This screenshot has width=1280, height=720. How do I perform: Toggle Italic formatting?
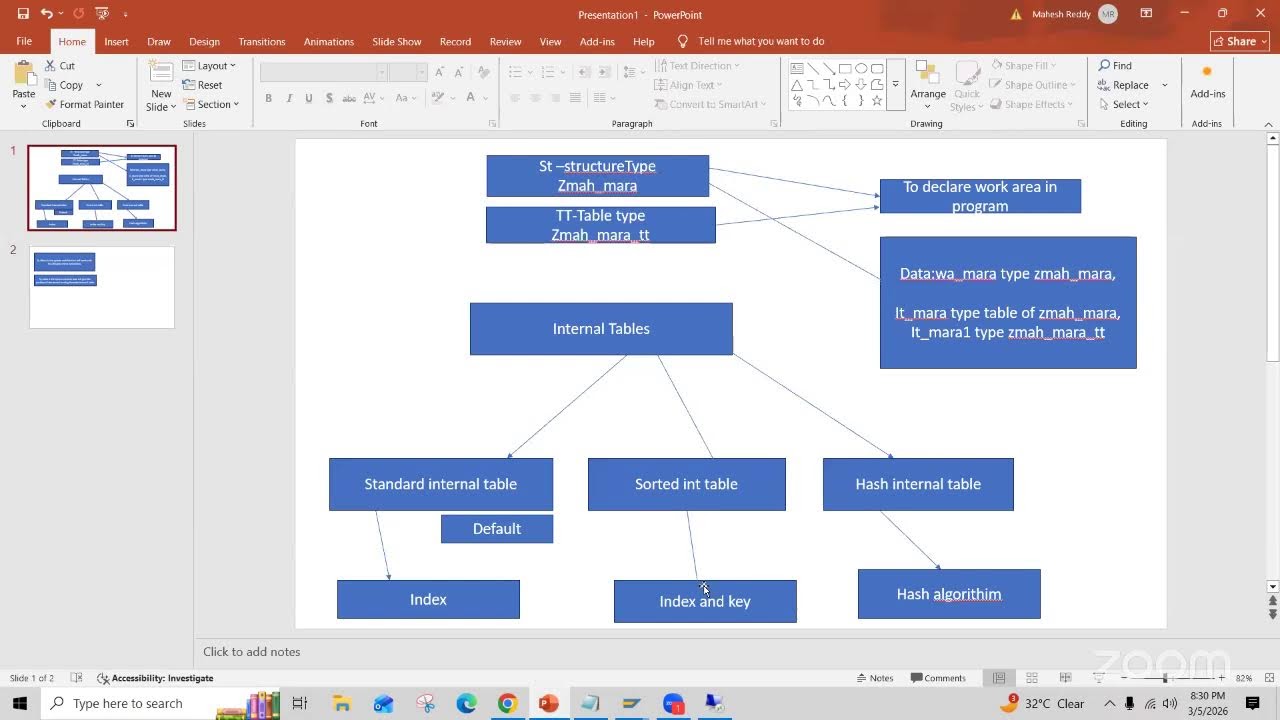(289, 98)
